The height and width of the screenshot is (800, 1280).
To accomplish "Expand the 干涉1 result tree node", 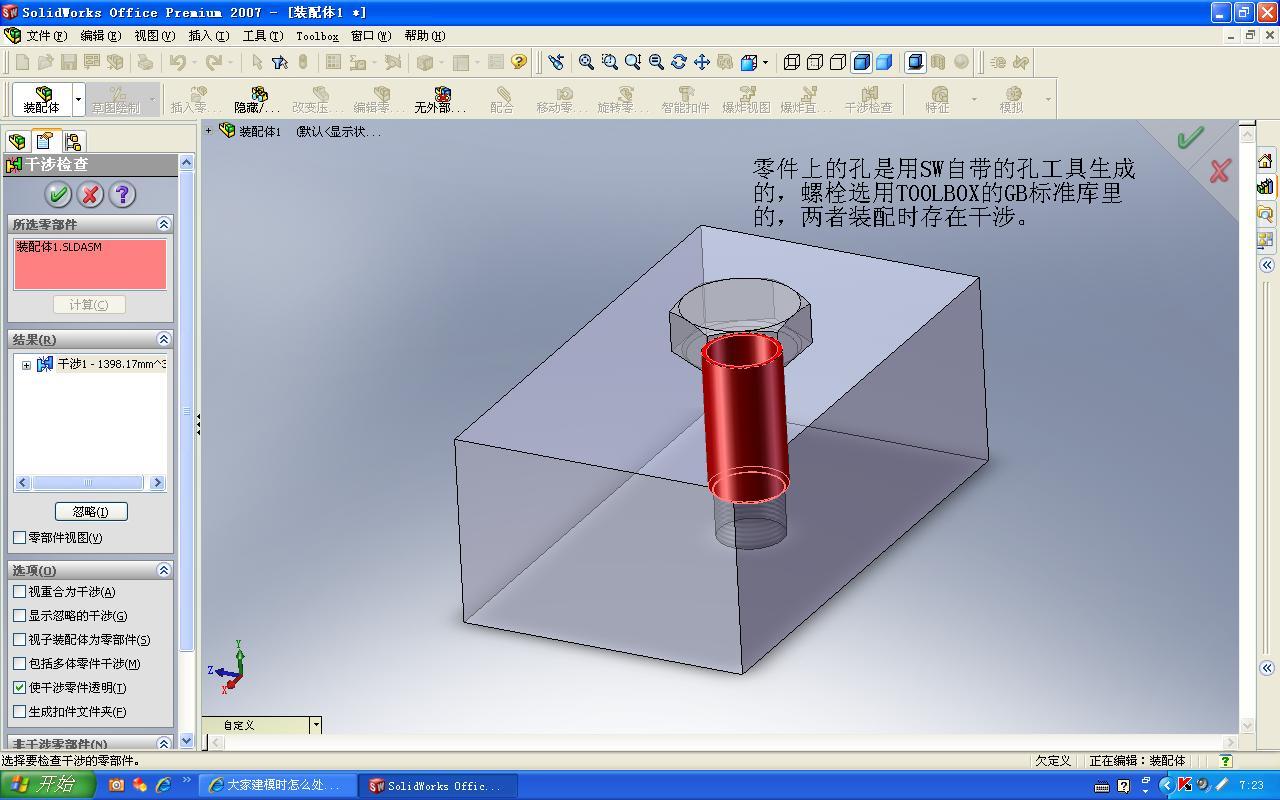I will pos(26,365).
